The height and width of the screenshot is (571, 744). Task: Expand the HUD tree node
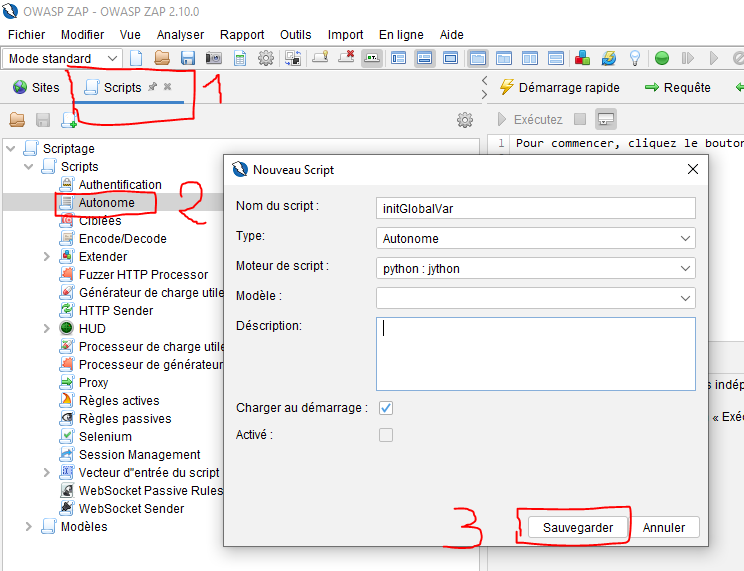(46, 328)
